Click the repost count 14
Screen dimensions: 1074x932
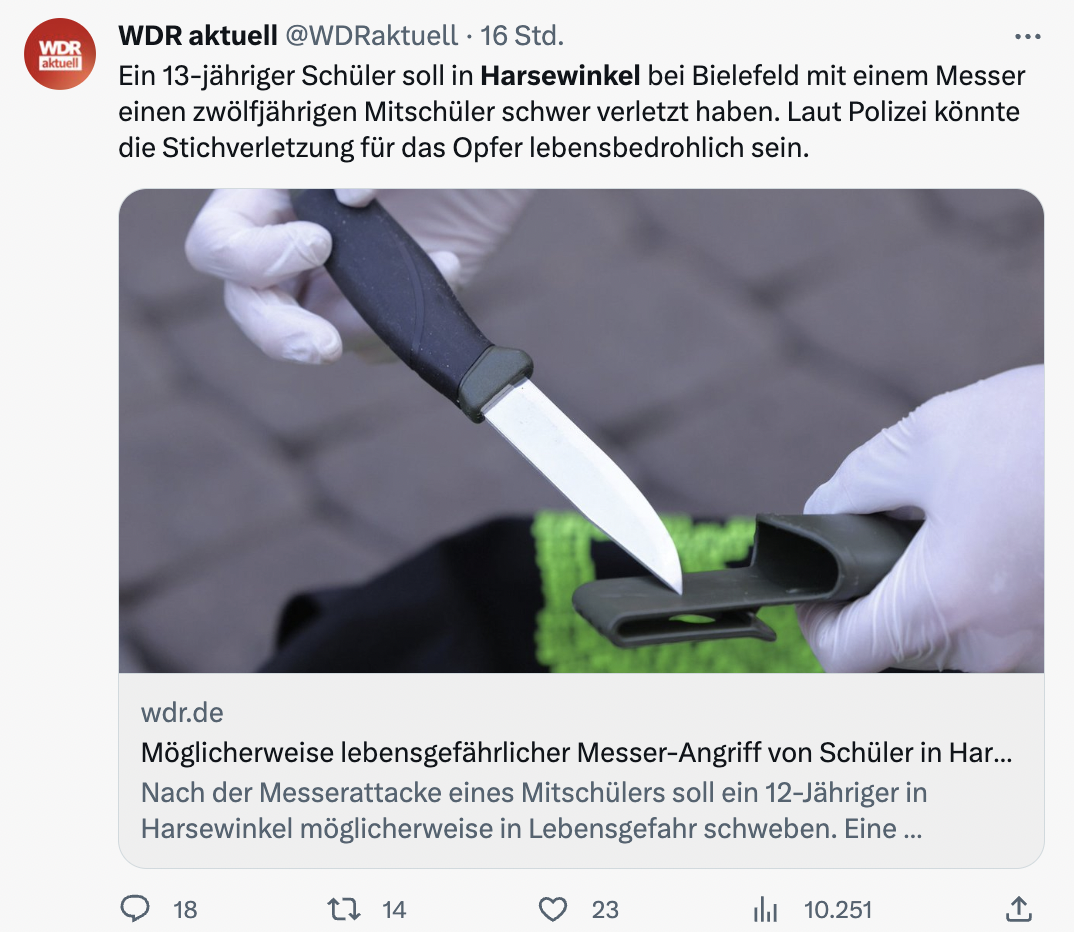(x=394, y=910)
